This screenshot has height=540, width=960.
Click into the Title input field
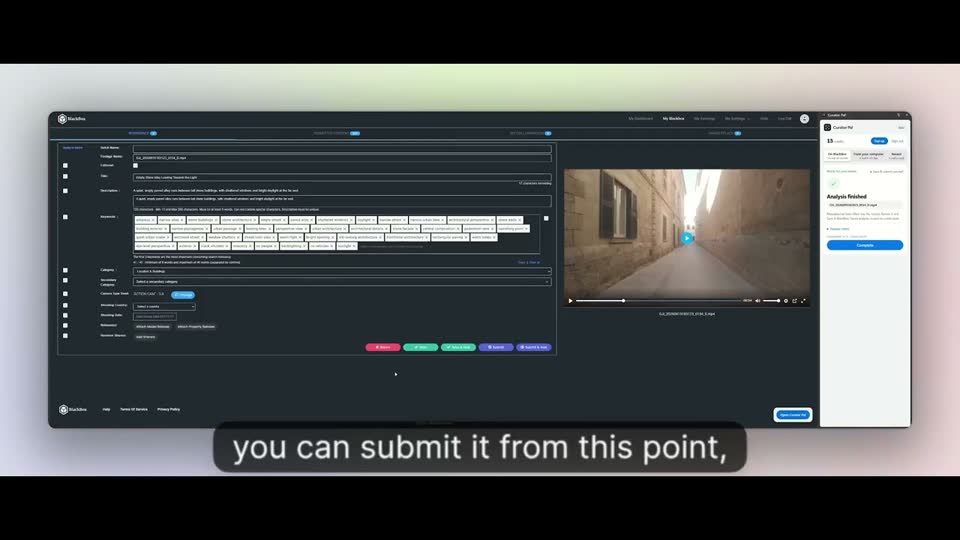(342, 178)
